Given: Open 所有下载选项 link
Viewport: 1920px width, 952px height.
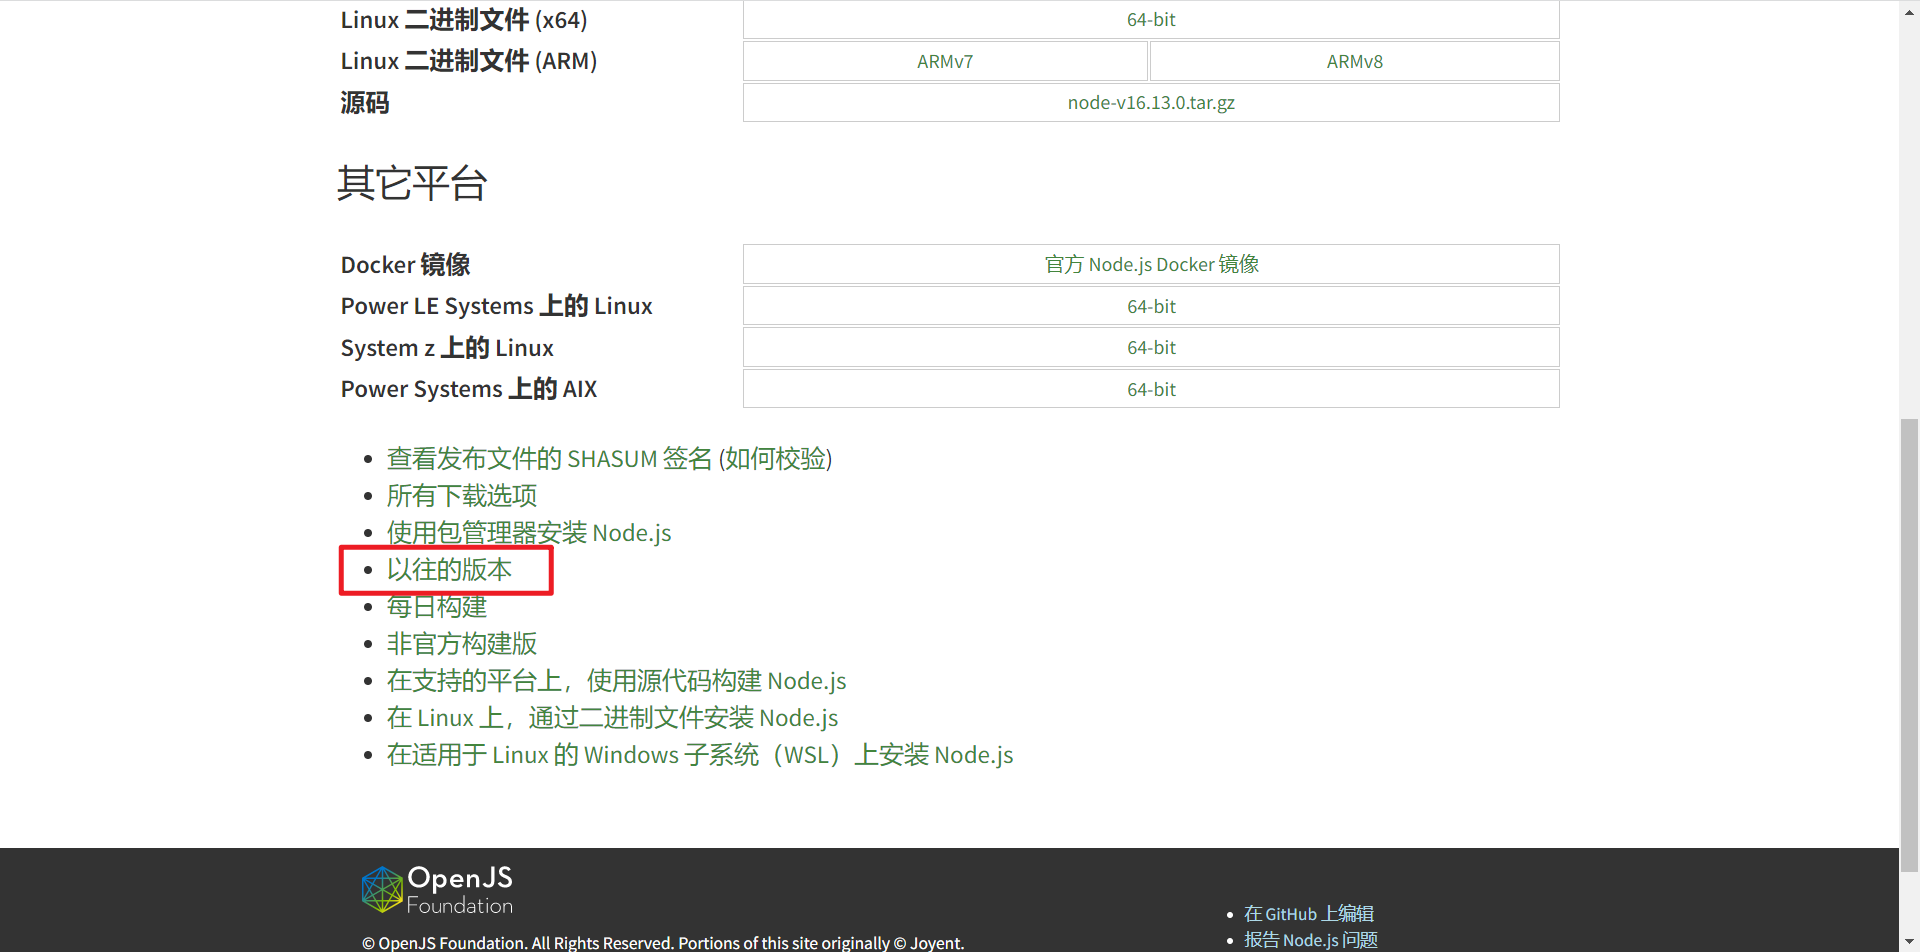Looking at the screenshot, I should (462, 496).
